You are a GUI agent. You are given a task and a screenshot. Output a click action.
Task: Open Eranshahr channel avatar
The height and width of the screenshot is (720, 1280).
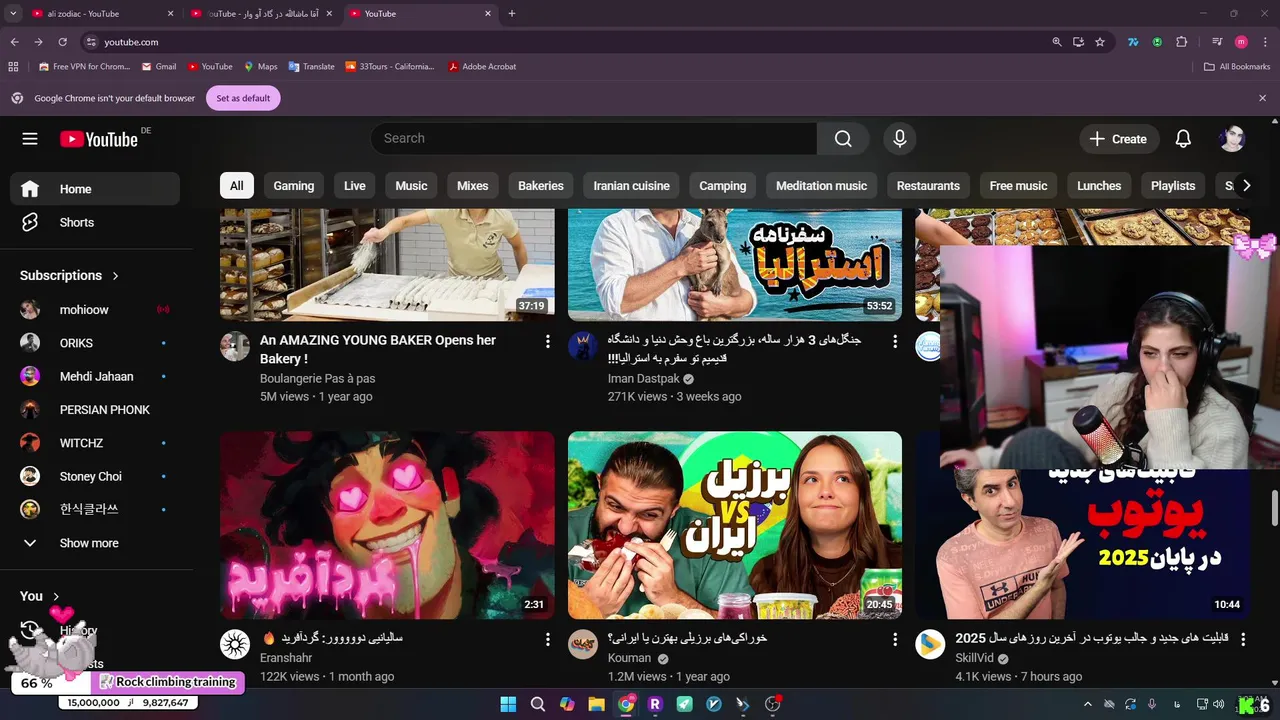tap(235, 644)
